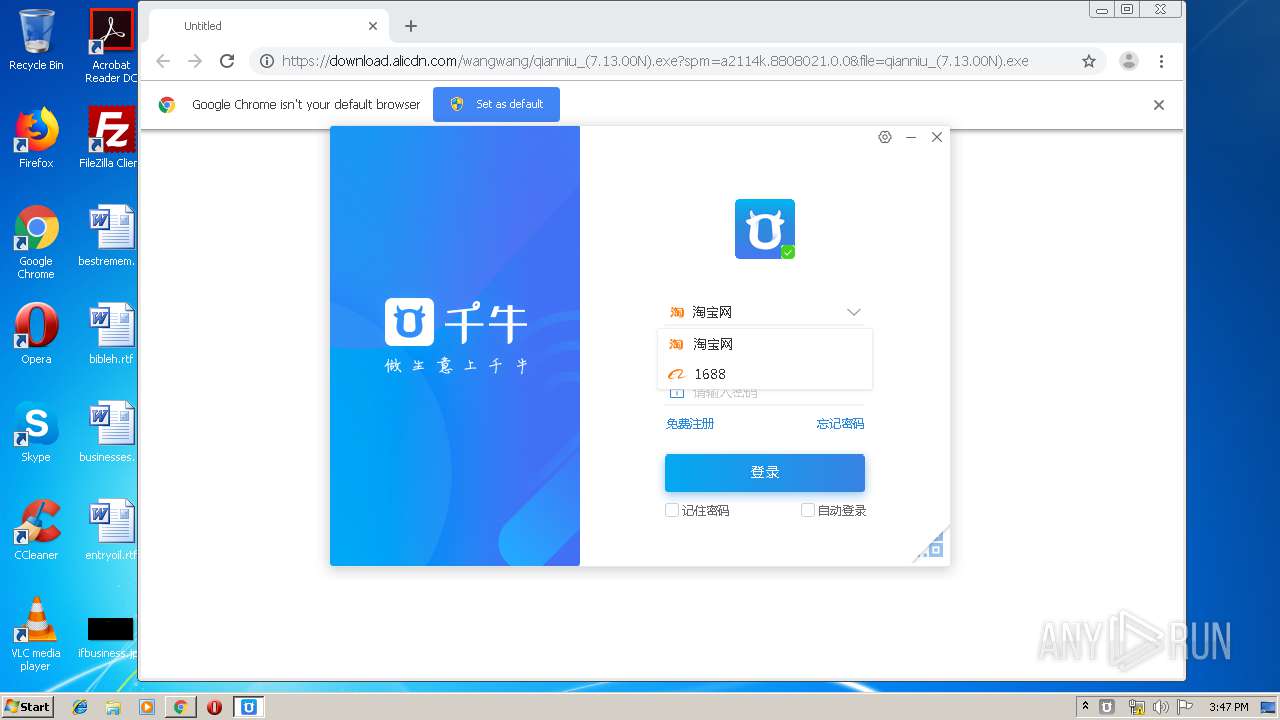Viewport: 1280px width, 720px height.
Task: Select the Skype desktop icon
Action: click(x=36, y=432)
